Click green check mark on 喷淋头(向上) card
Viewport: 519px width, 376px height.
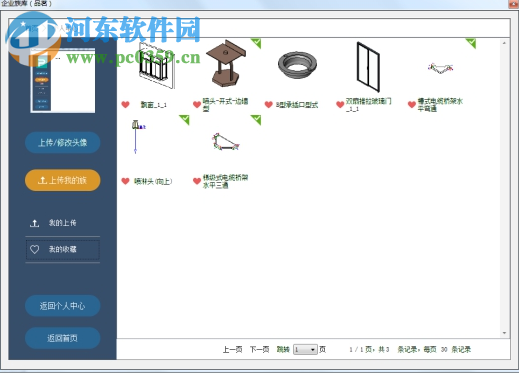tap(185, 120)
